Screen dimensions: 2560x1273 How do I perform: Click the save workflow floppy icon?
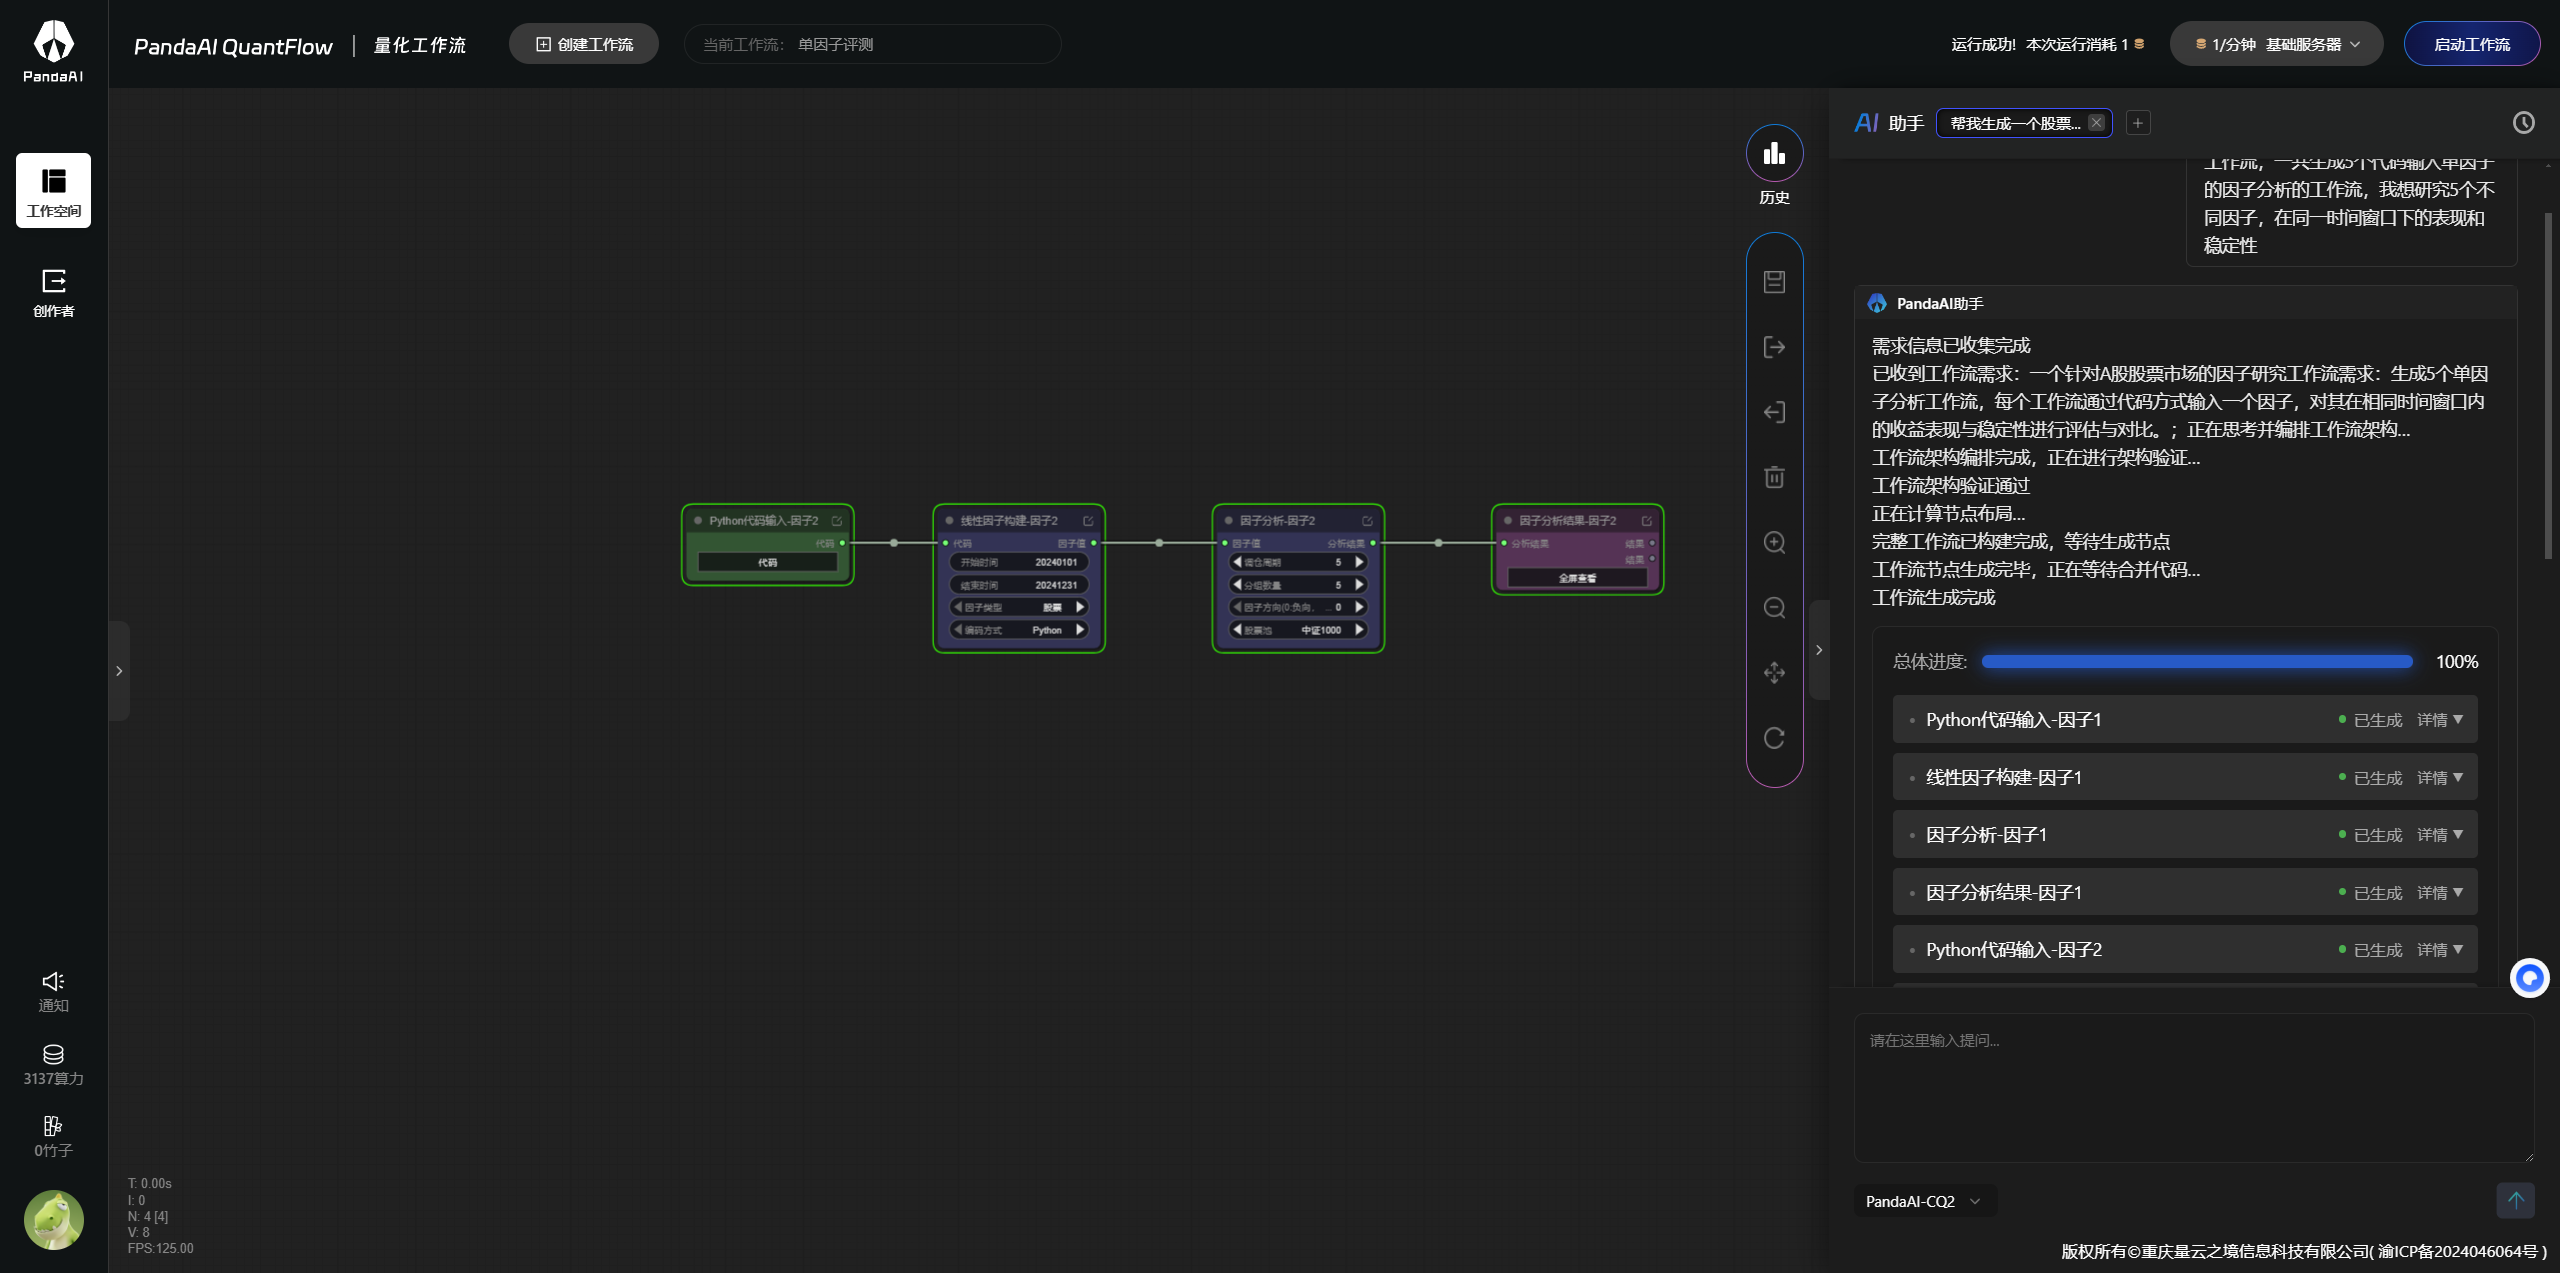pyautogui.click(x=1774, y=282)
